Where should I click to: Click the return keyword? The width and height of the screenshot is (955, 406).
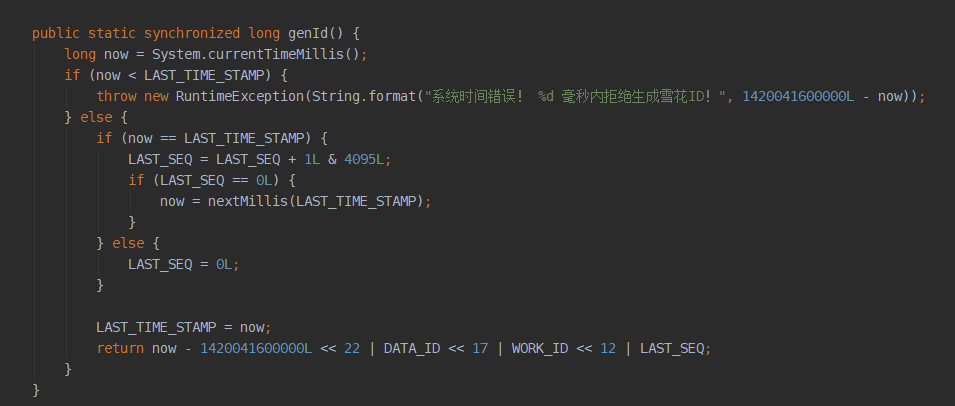pyautogui.click(x=121, y=348)
